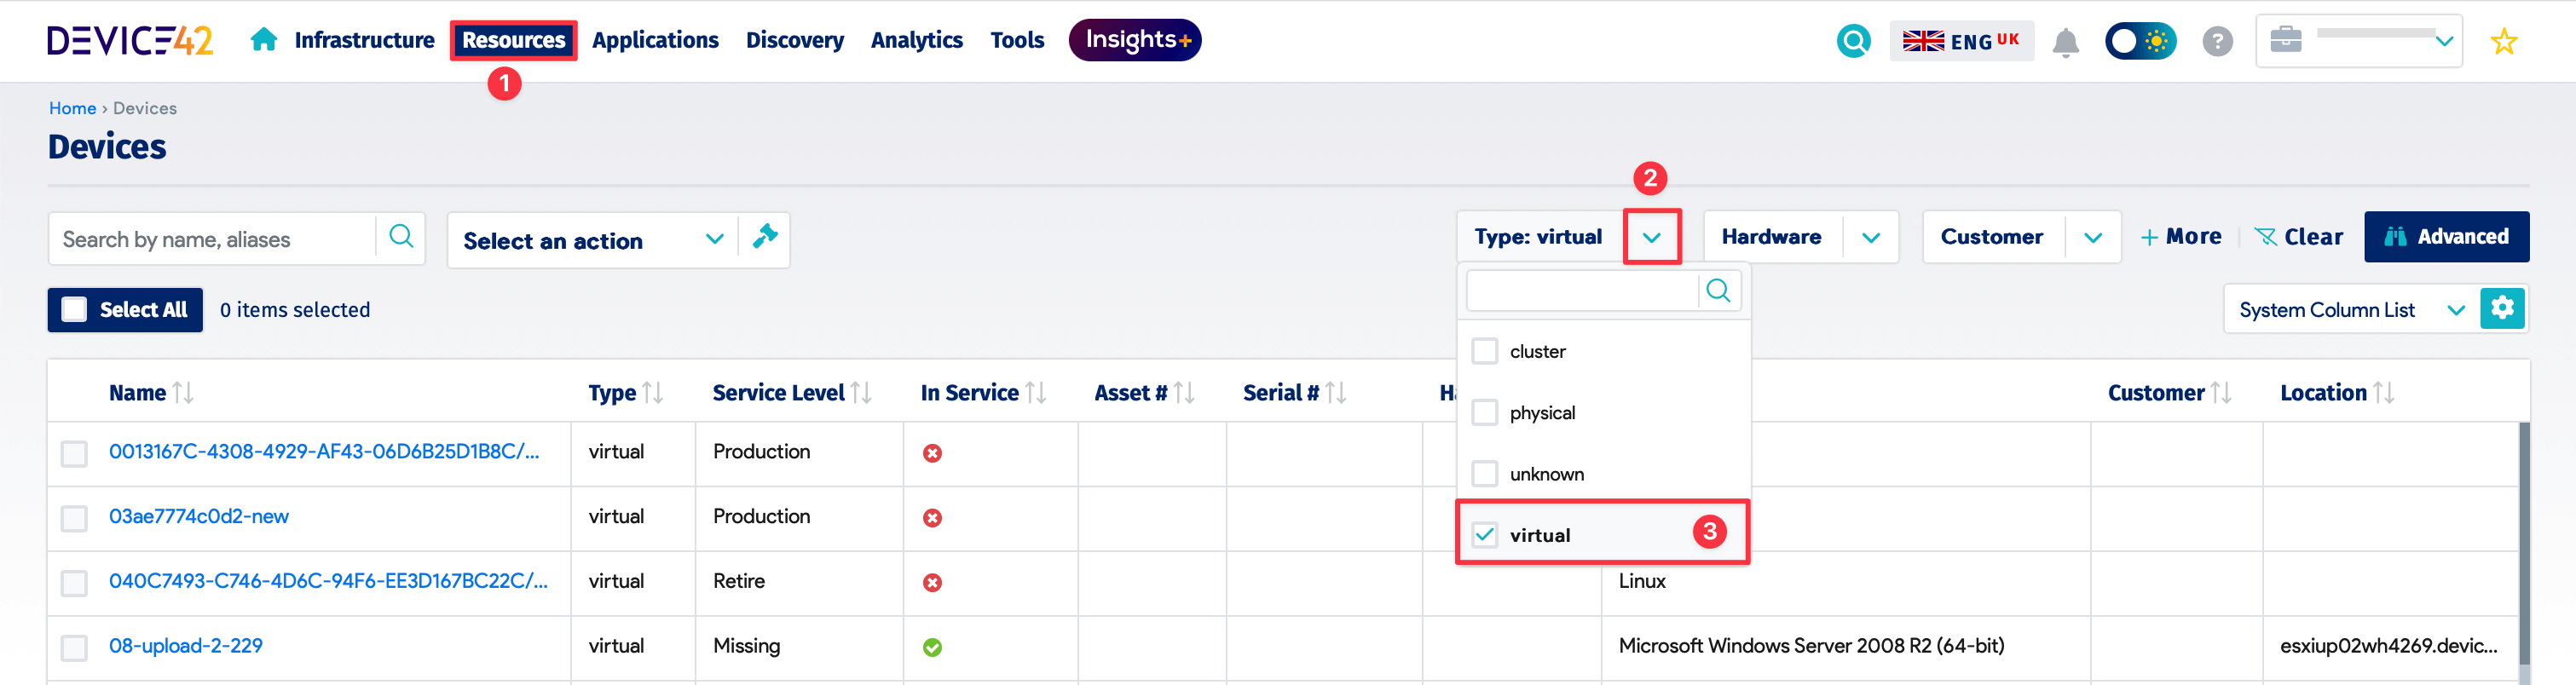The image size is (2576, 685).
Task: Open System Column List dropdown
Action: pos(2351,309)
